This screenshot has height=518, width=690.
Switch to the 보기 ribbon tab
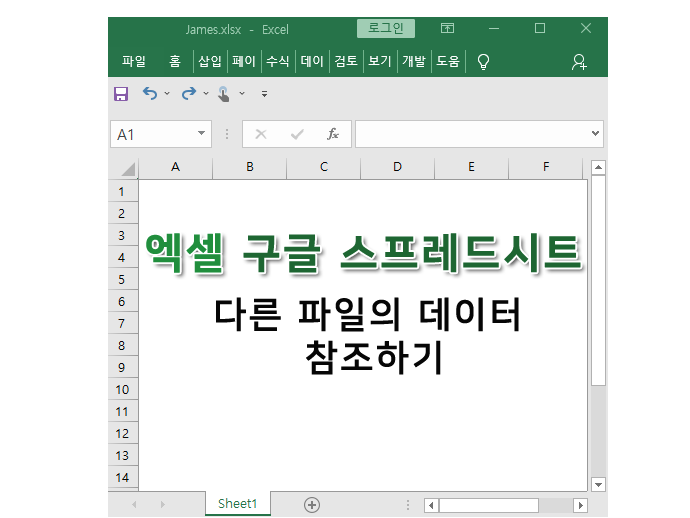point(380,61)
